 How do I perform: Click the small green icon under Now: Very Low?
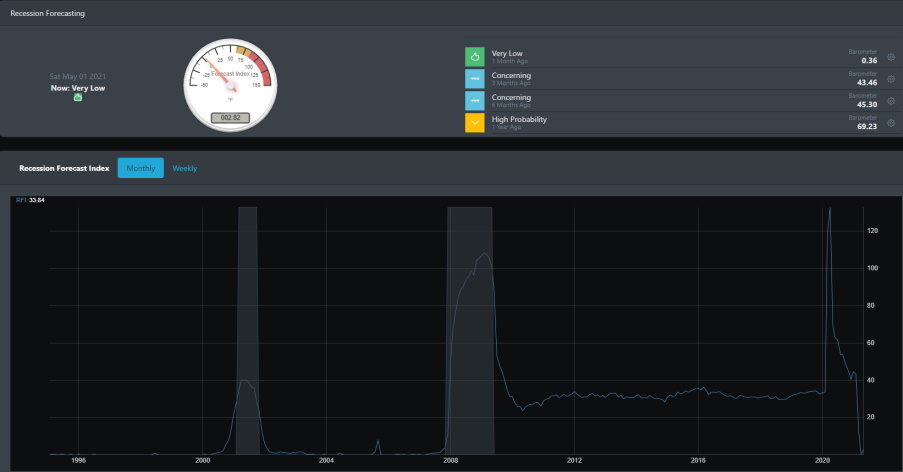pyautogui.click(x=78, y=97)
